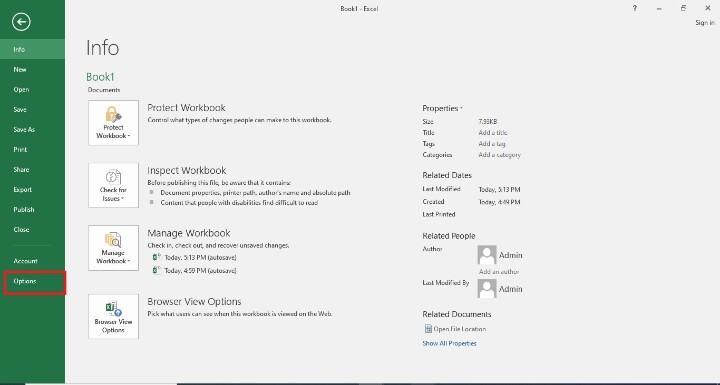720x385 pixels.
Task: Click the back arrow to return to workbook
Action: (x=21, y=22)
